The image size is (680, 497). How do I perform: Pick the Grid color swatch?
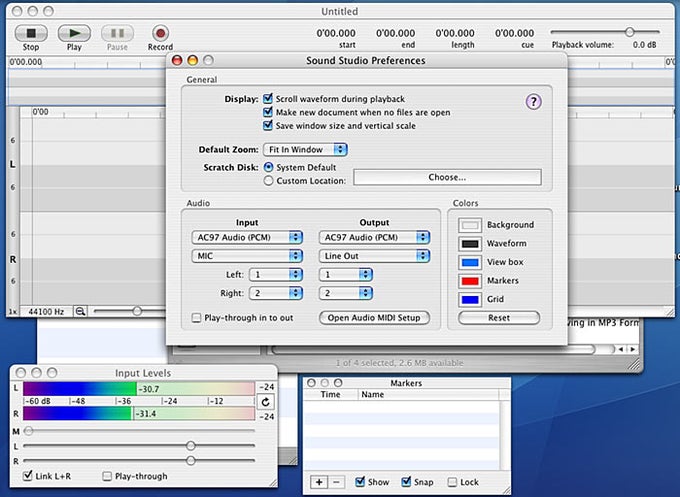470,300
